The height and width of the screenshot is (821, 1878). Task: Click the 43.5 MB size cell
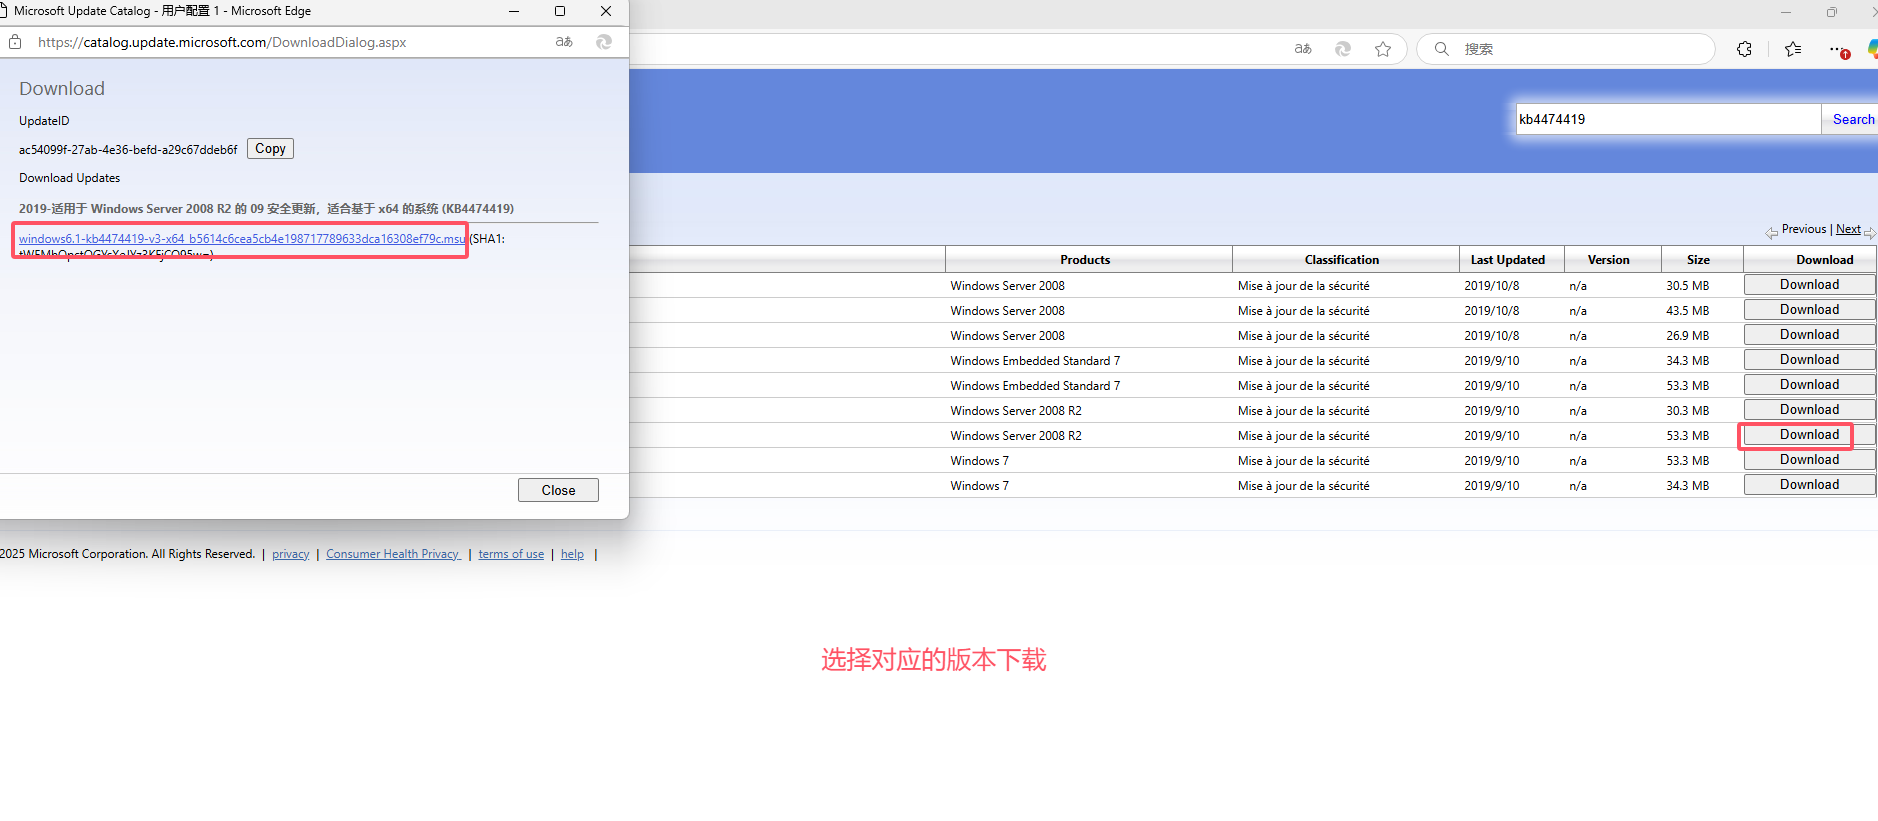click(x=1688, y=311)
